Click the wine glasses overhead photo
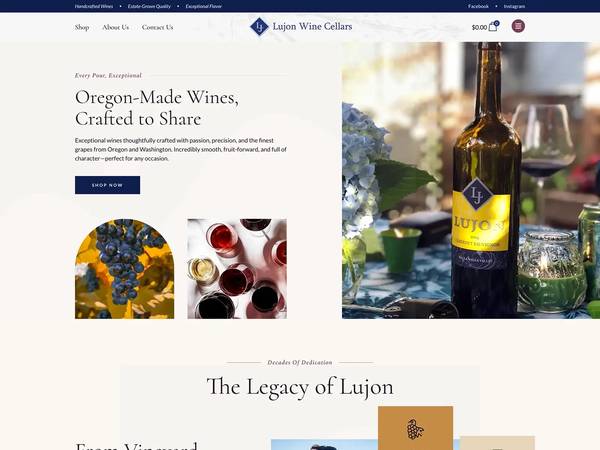Image resolution: width=600 pixels, height=450 pixels. (x=237, y=269)
